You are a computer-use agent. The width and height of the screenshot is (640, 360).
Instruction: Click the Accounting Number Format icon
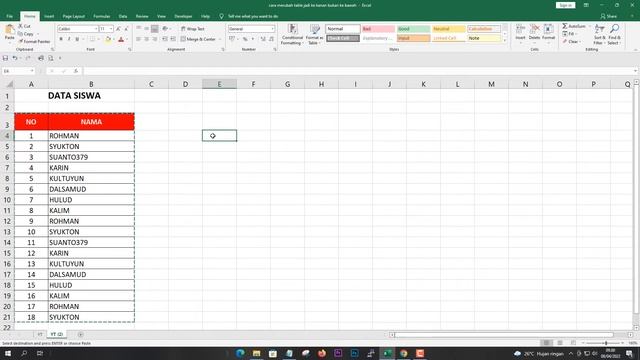tap(232, 39)
